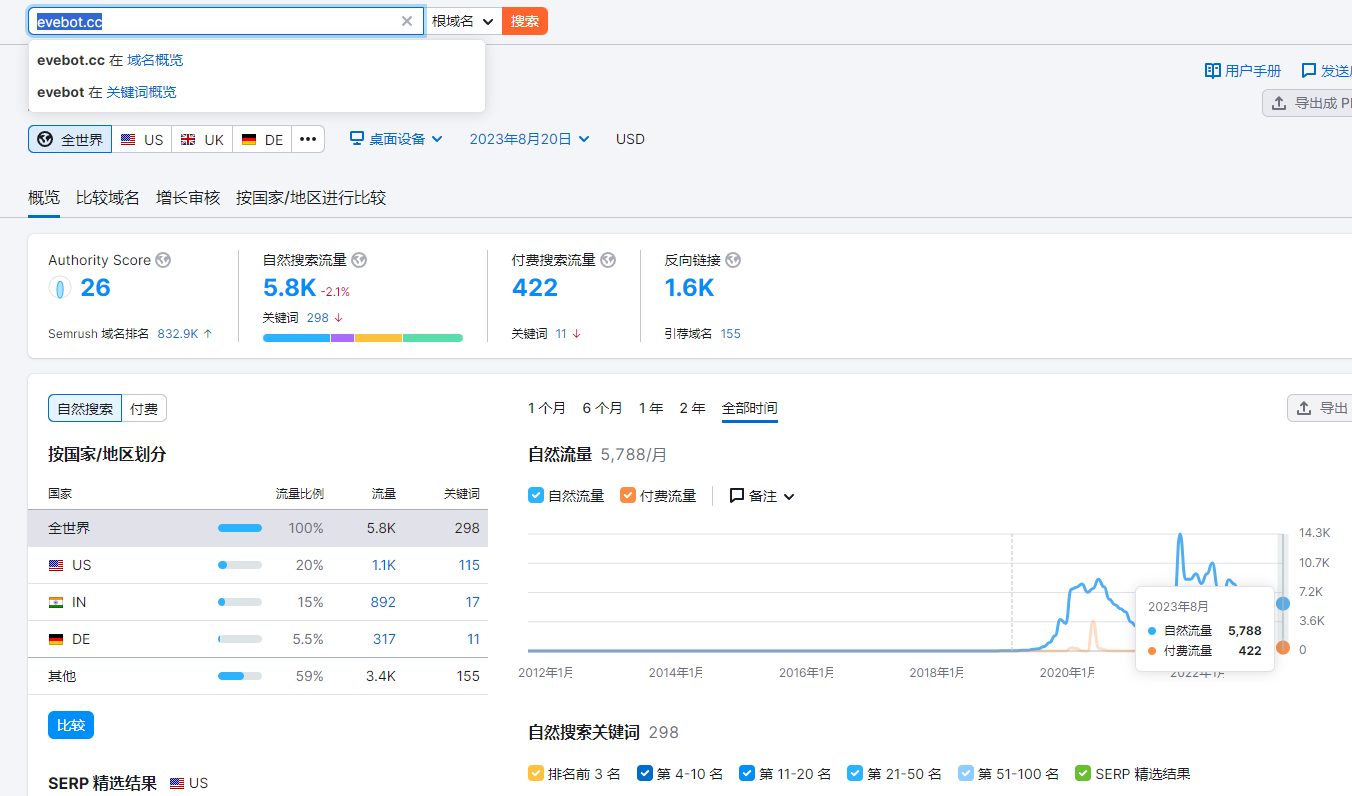The width and height of the screenshot is (1352, 796).
Task: Click the Authority Score circular gauge
Action: [x=60, y=289]
